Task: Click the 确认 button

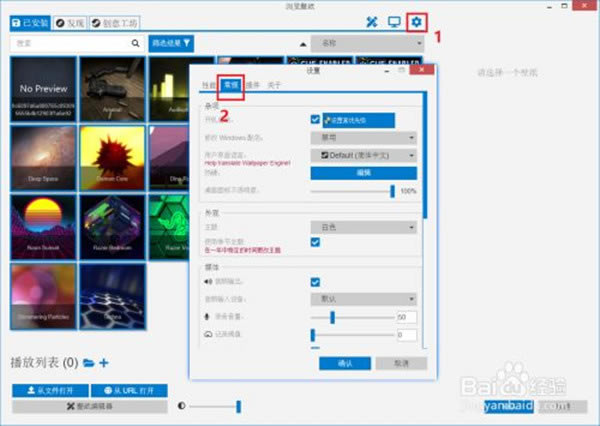Action: pyautogui.click(x=345, y=364)
